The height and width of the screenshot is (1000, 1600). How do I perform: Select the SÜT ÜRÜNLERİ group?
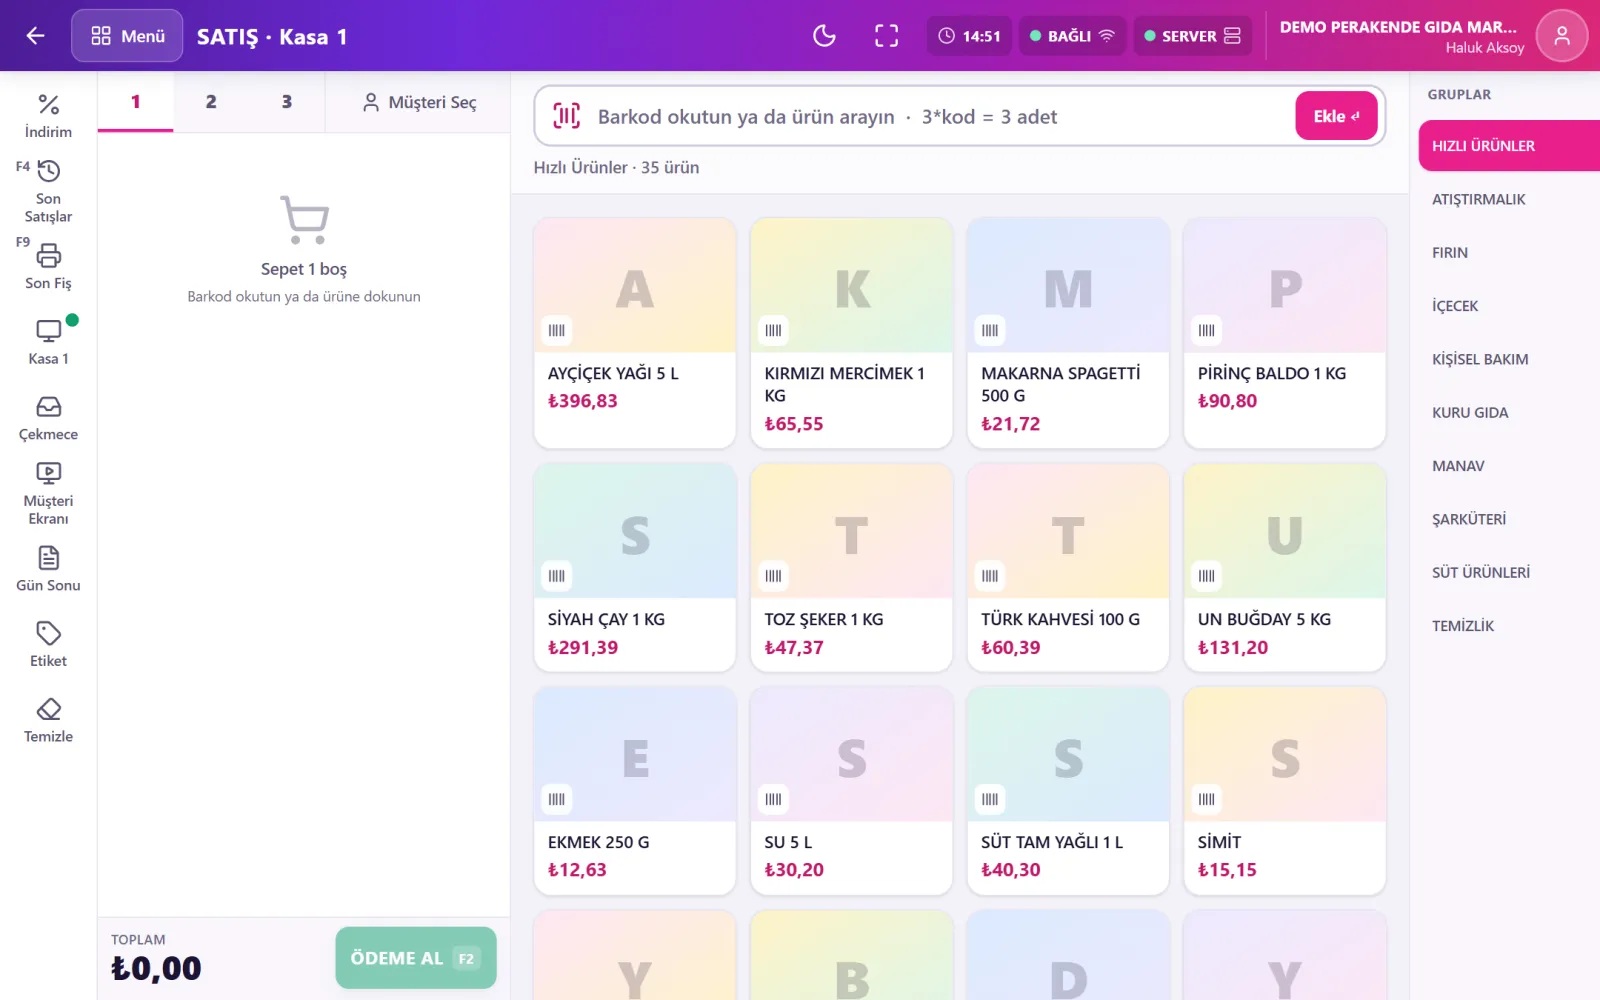tap(1509, 573)
